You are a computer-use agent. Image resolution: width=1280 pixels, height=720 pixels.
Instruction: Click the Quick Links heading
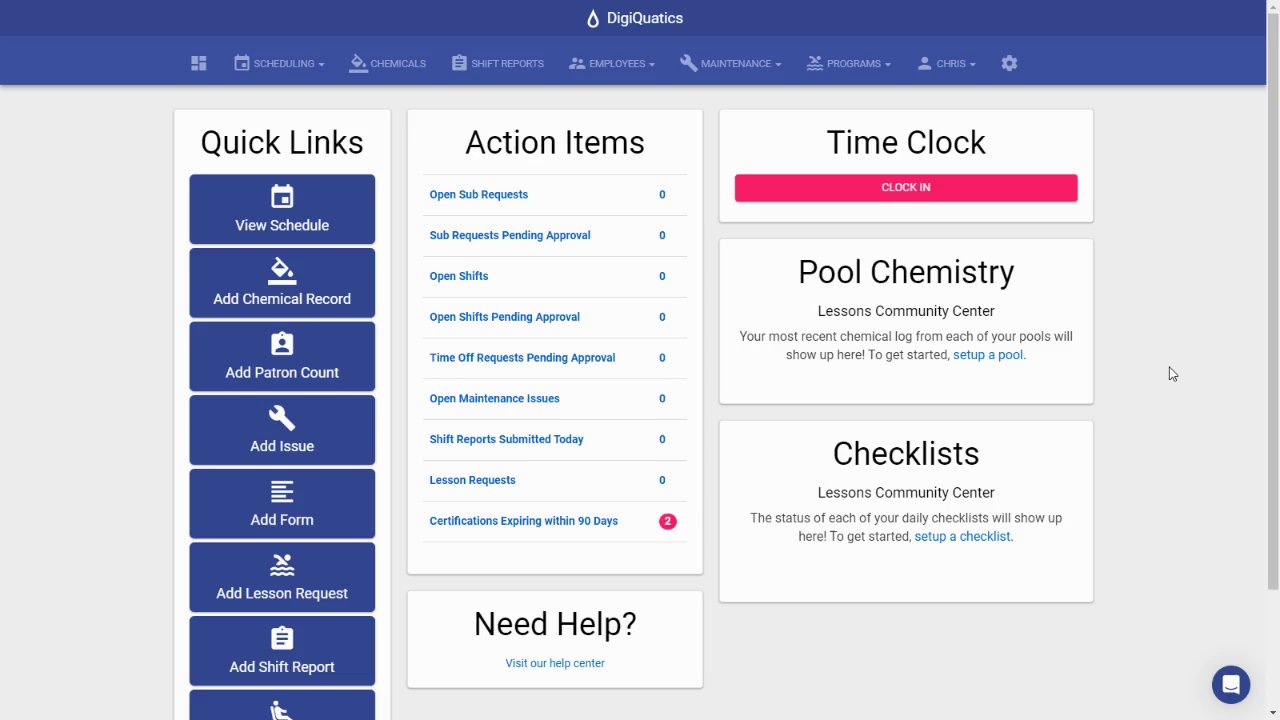tap(282, 143)
